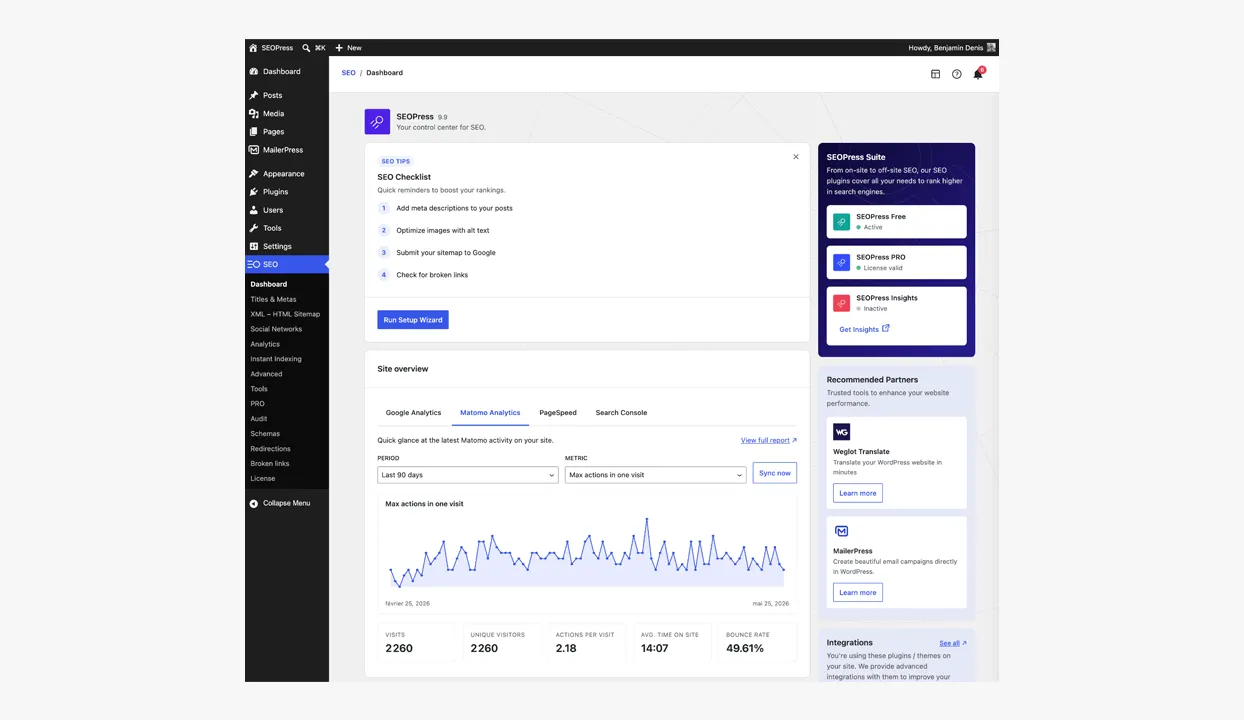Click Submit your sitemap to Google item
The image size is (1244, 720).
446,252
